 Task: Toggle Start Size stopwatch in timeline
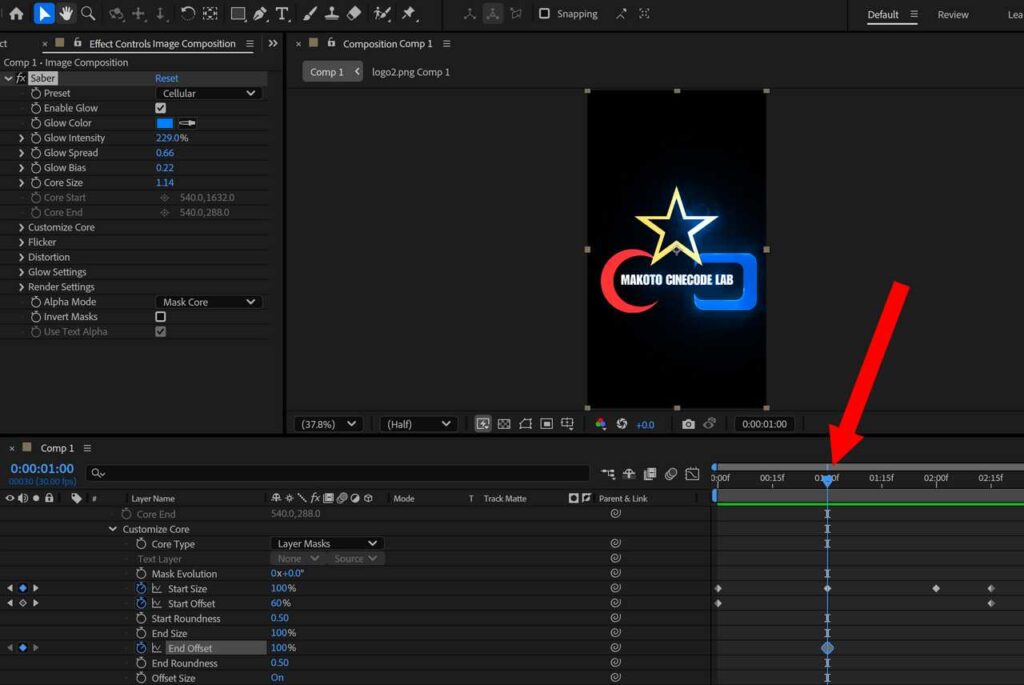[141, 588]
